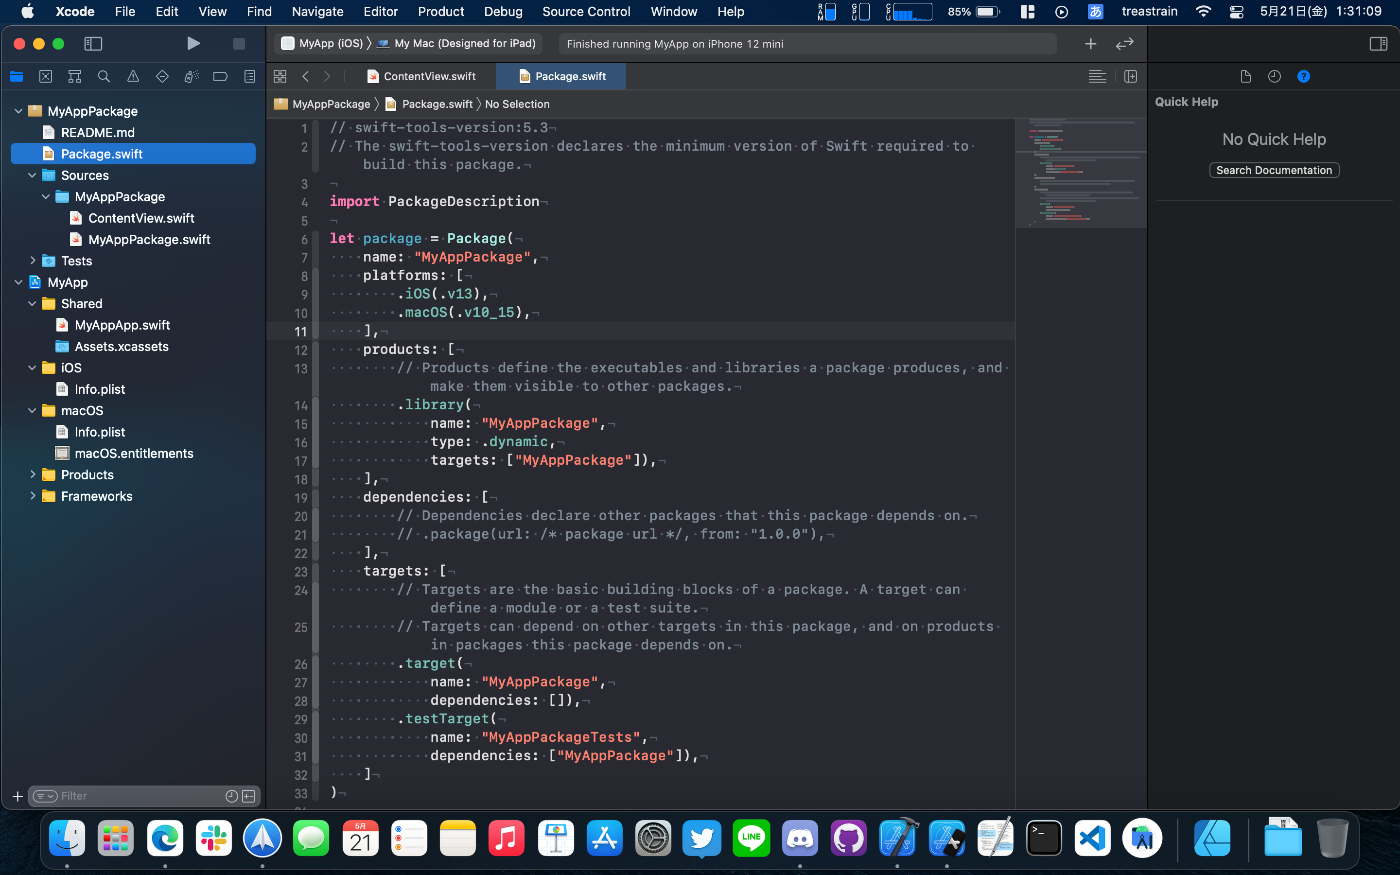1400x875 pixels.
Task: Go forward in editor history
Action: click(327, 76)
